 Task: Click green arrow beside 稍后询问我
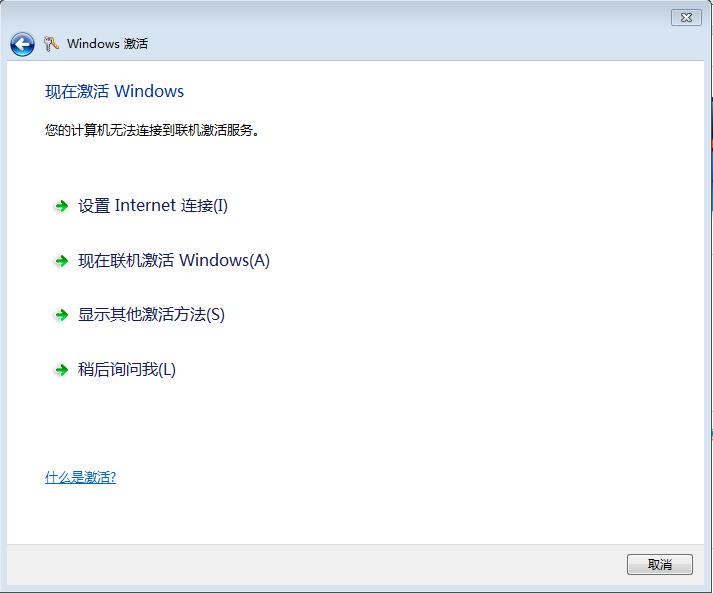pos(61,370)
